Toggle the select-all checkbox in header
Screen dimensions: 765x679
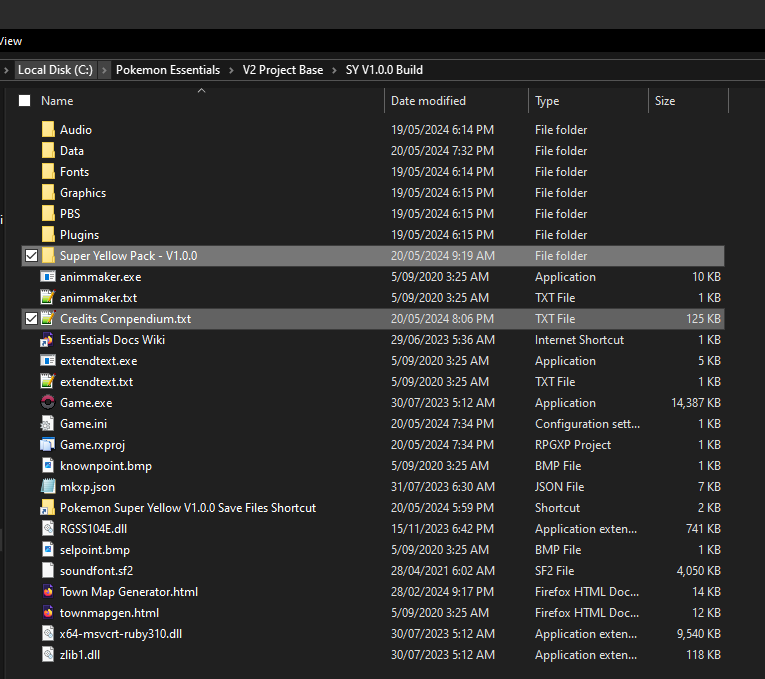click(x=25, y=101)
